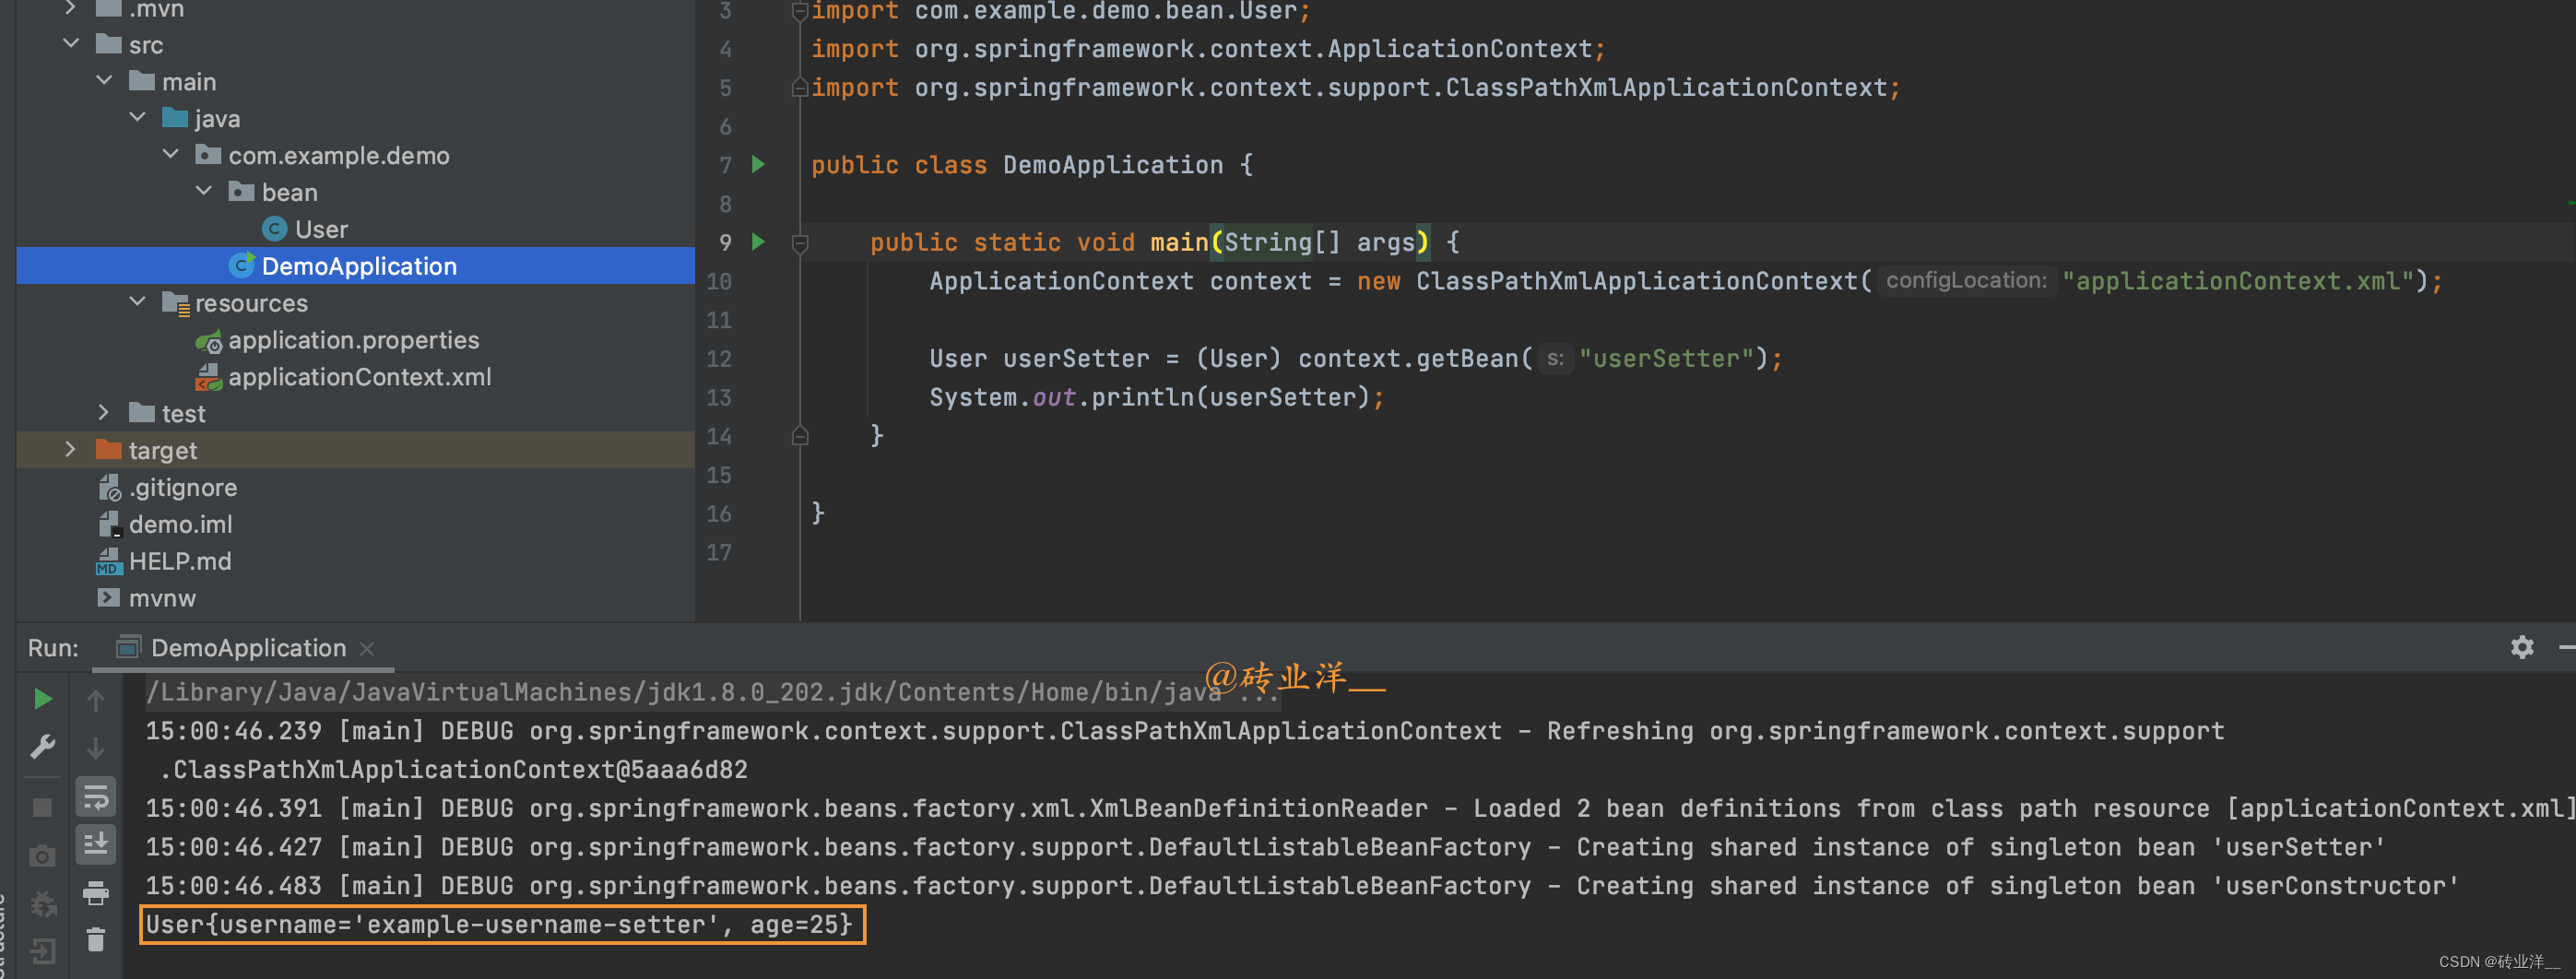Toggle scroll to end of console
Screen dimensions: 2576x979
click(x=96, y=845)
